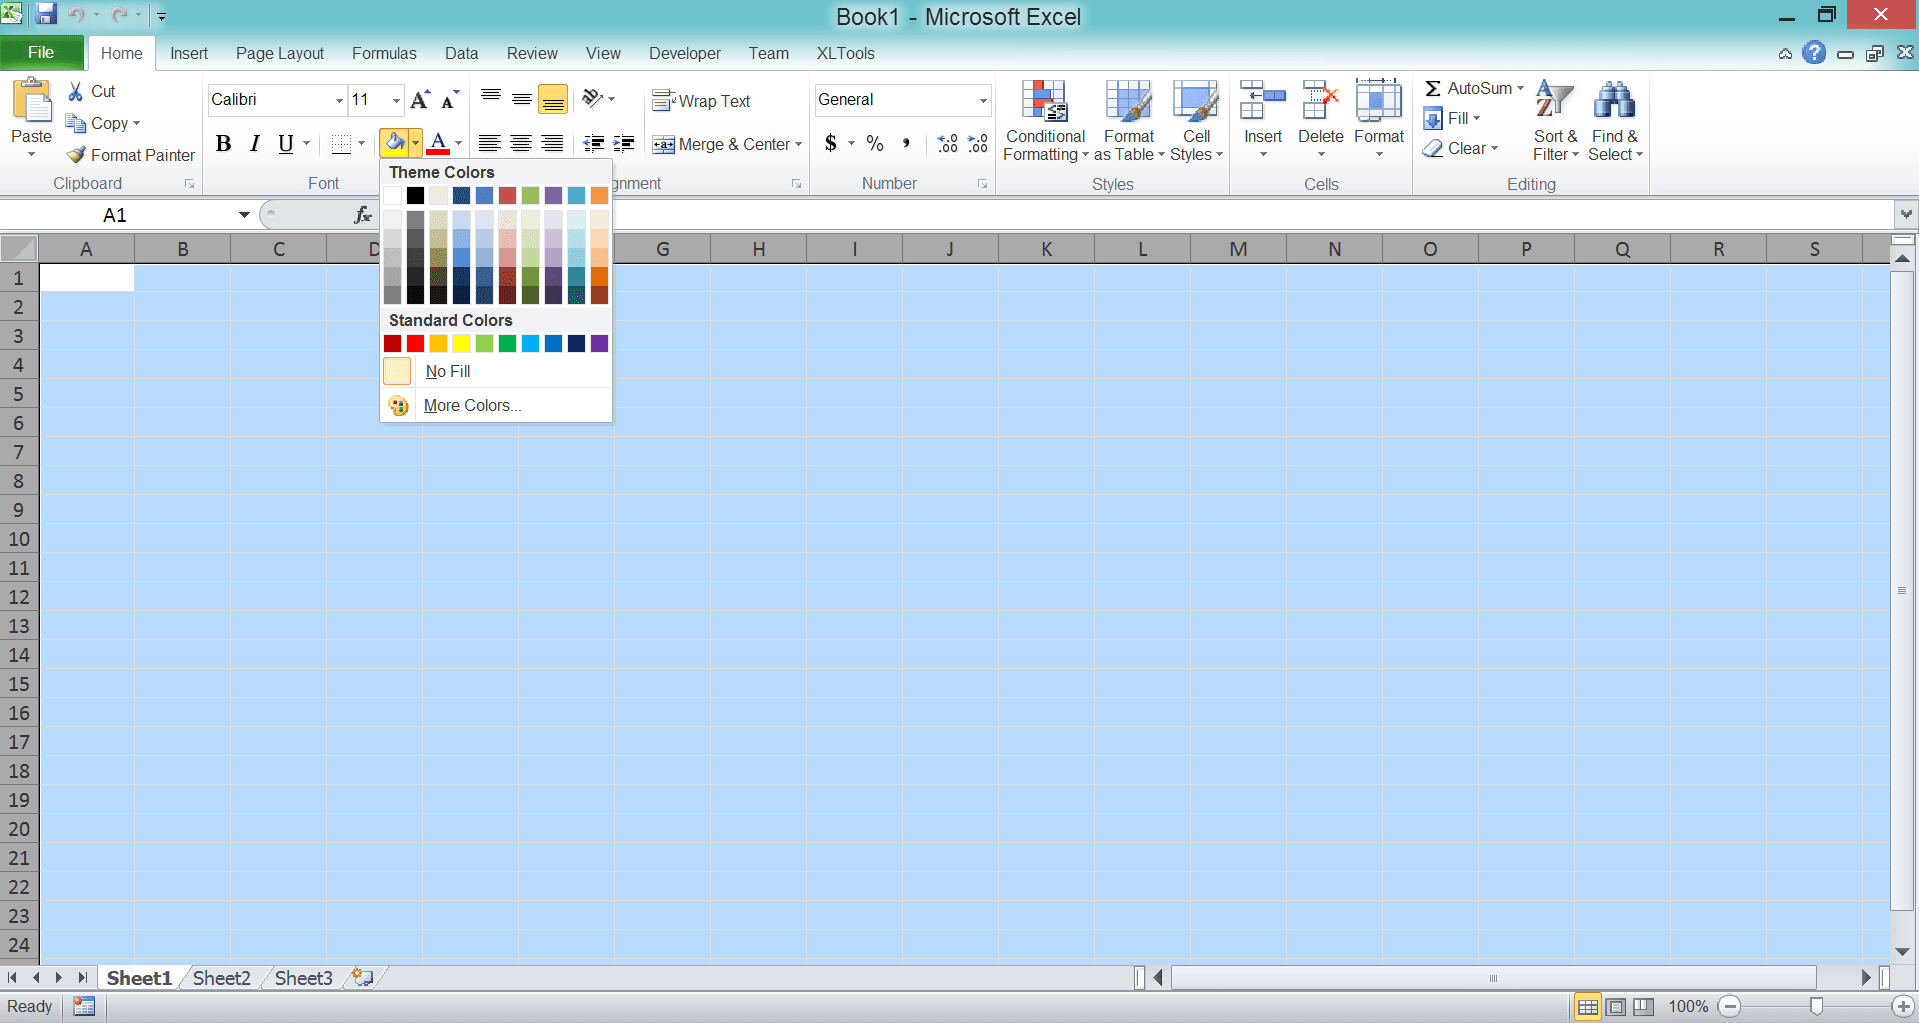Open the Font Size dropdown
This screenshot has height=1023, width=1919.
click(394, 100)
